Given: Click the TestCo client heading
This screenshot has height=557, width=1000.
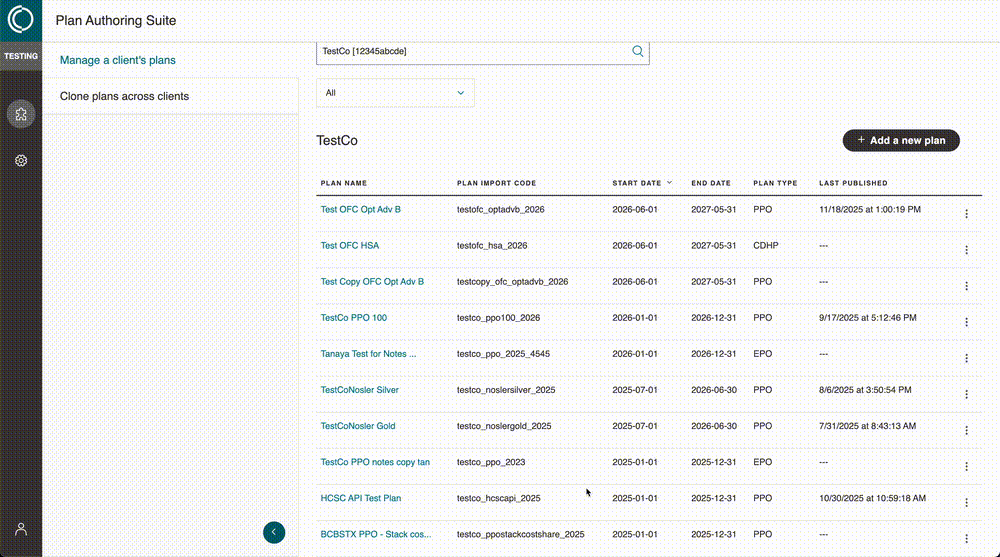Looking at the screenshot, I should 337,140.
